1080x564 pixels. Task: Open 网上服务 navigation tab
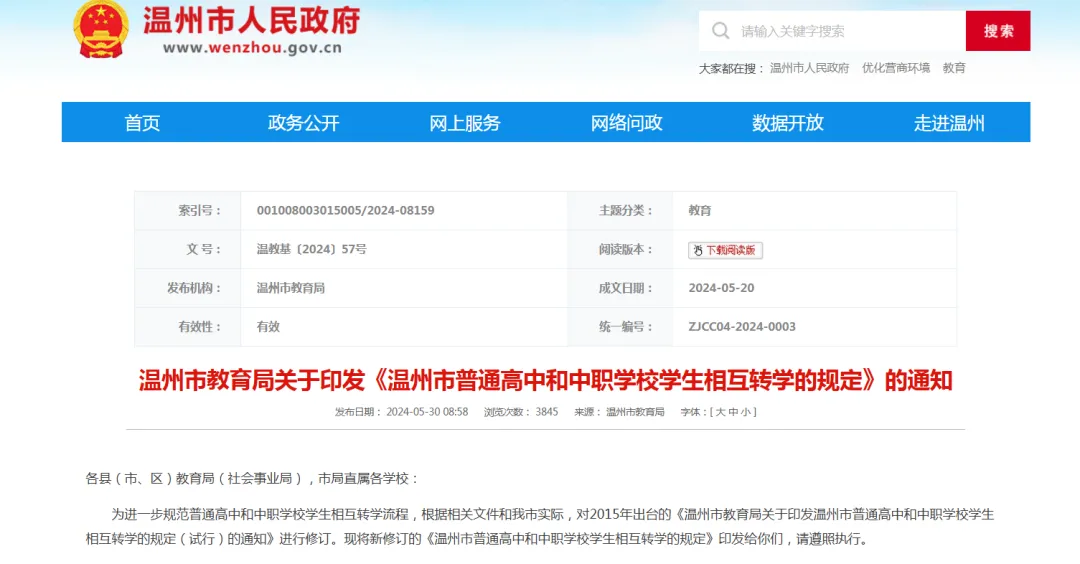(x=465, y=123)
